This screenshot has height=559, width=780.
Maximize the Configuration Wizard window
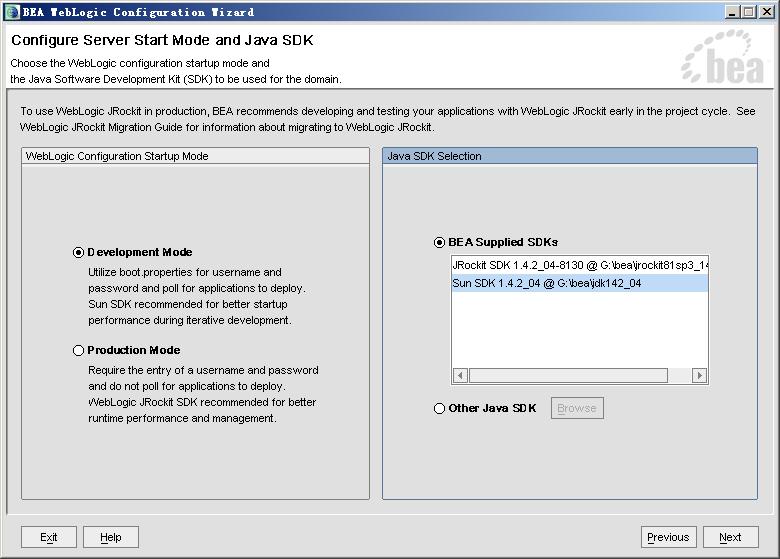coord(748,12)
